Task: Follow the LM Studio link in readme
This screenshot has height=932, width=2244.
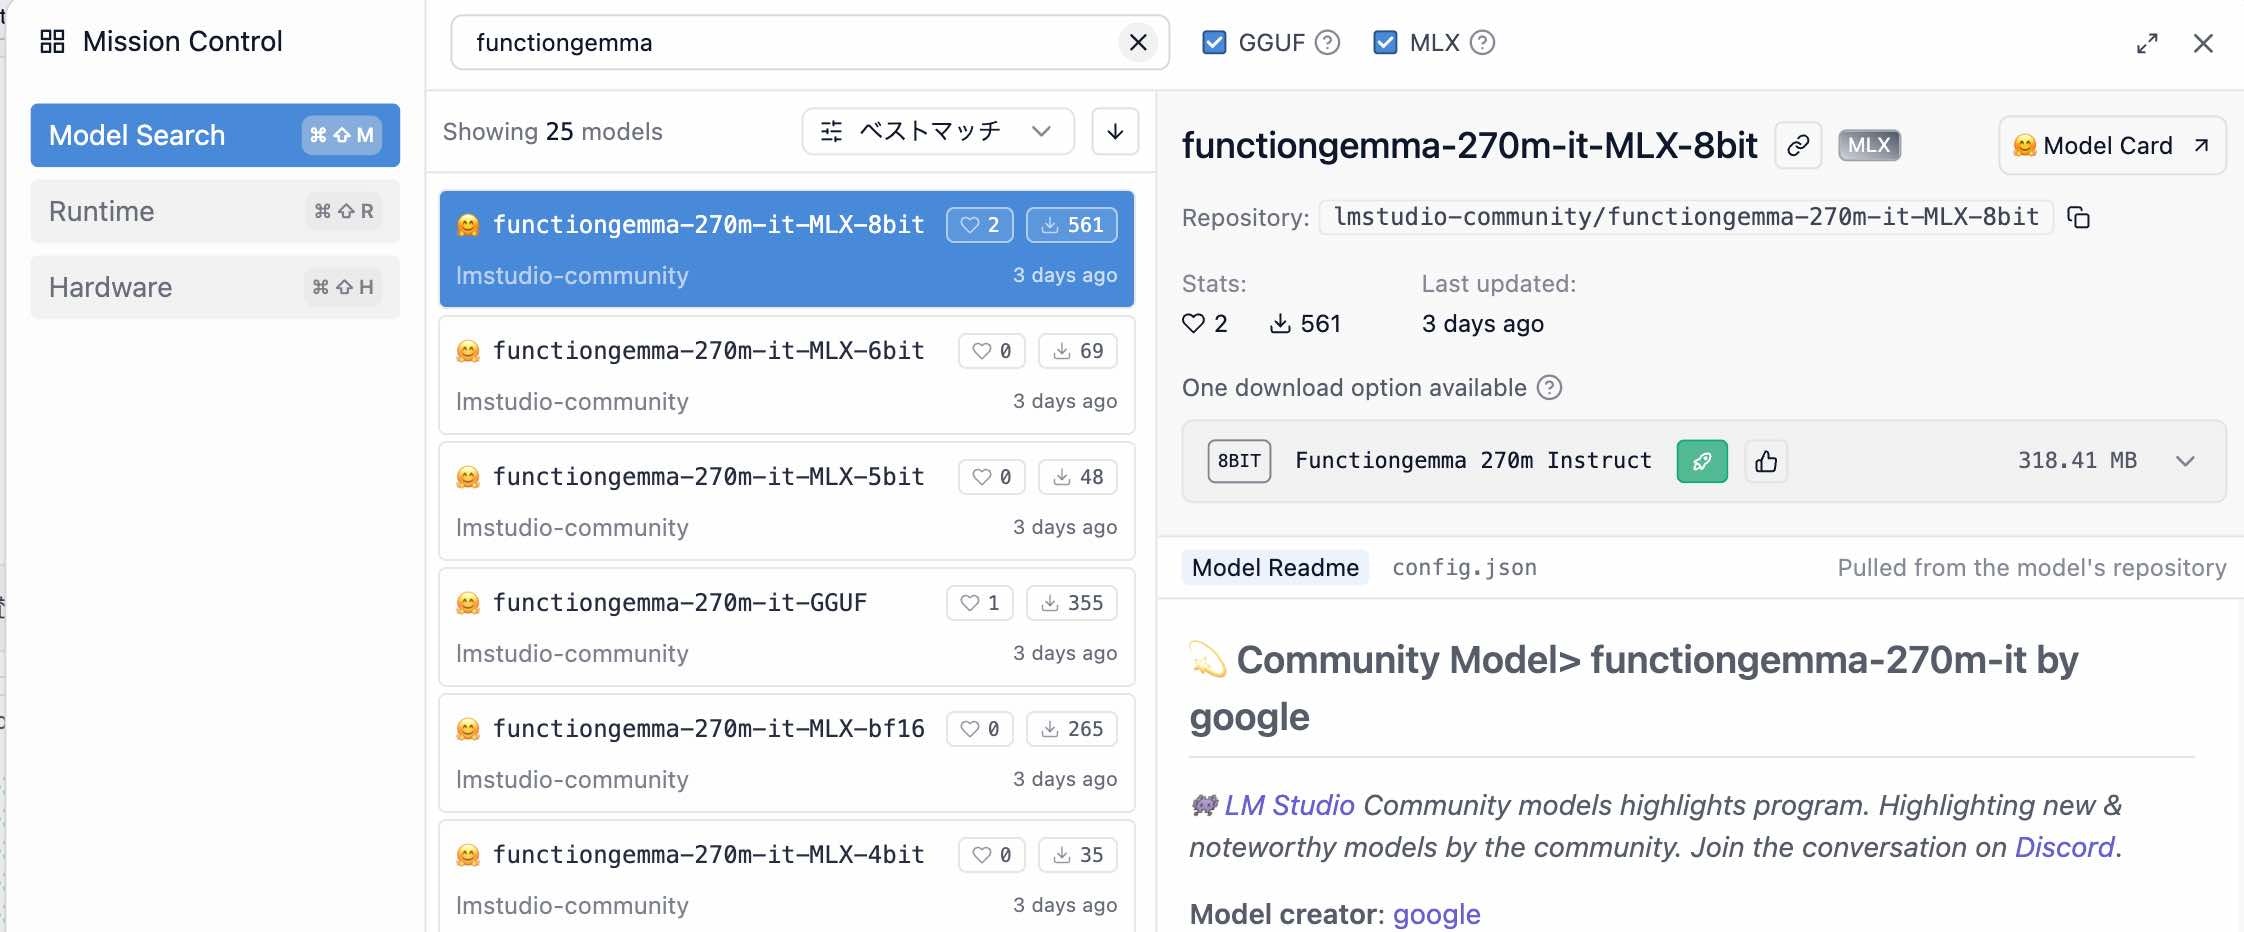Action: [1289, 805]
